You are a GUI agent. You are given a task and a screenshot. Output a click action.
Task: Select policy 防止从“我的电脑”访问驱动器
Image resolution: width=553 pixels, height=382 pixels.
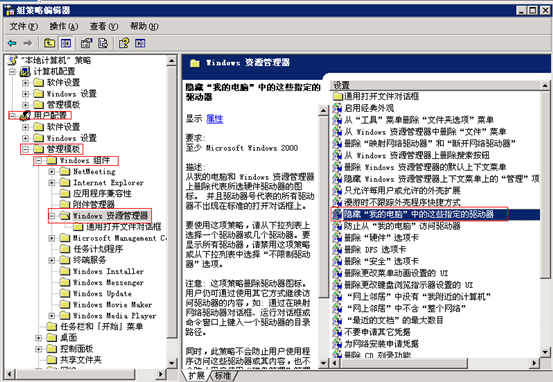(402, 226)
